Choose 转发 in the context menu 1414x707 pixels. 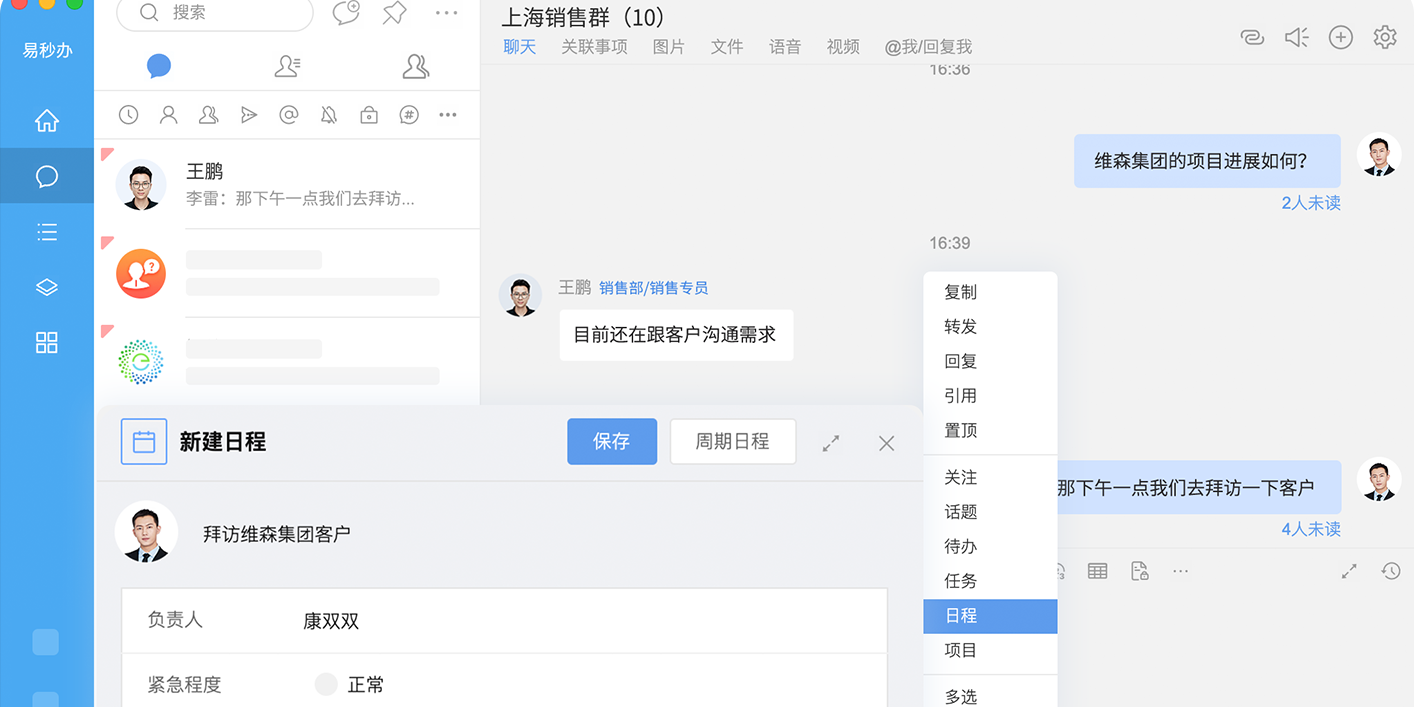click(961, 327)
